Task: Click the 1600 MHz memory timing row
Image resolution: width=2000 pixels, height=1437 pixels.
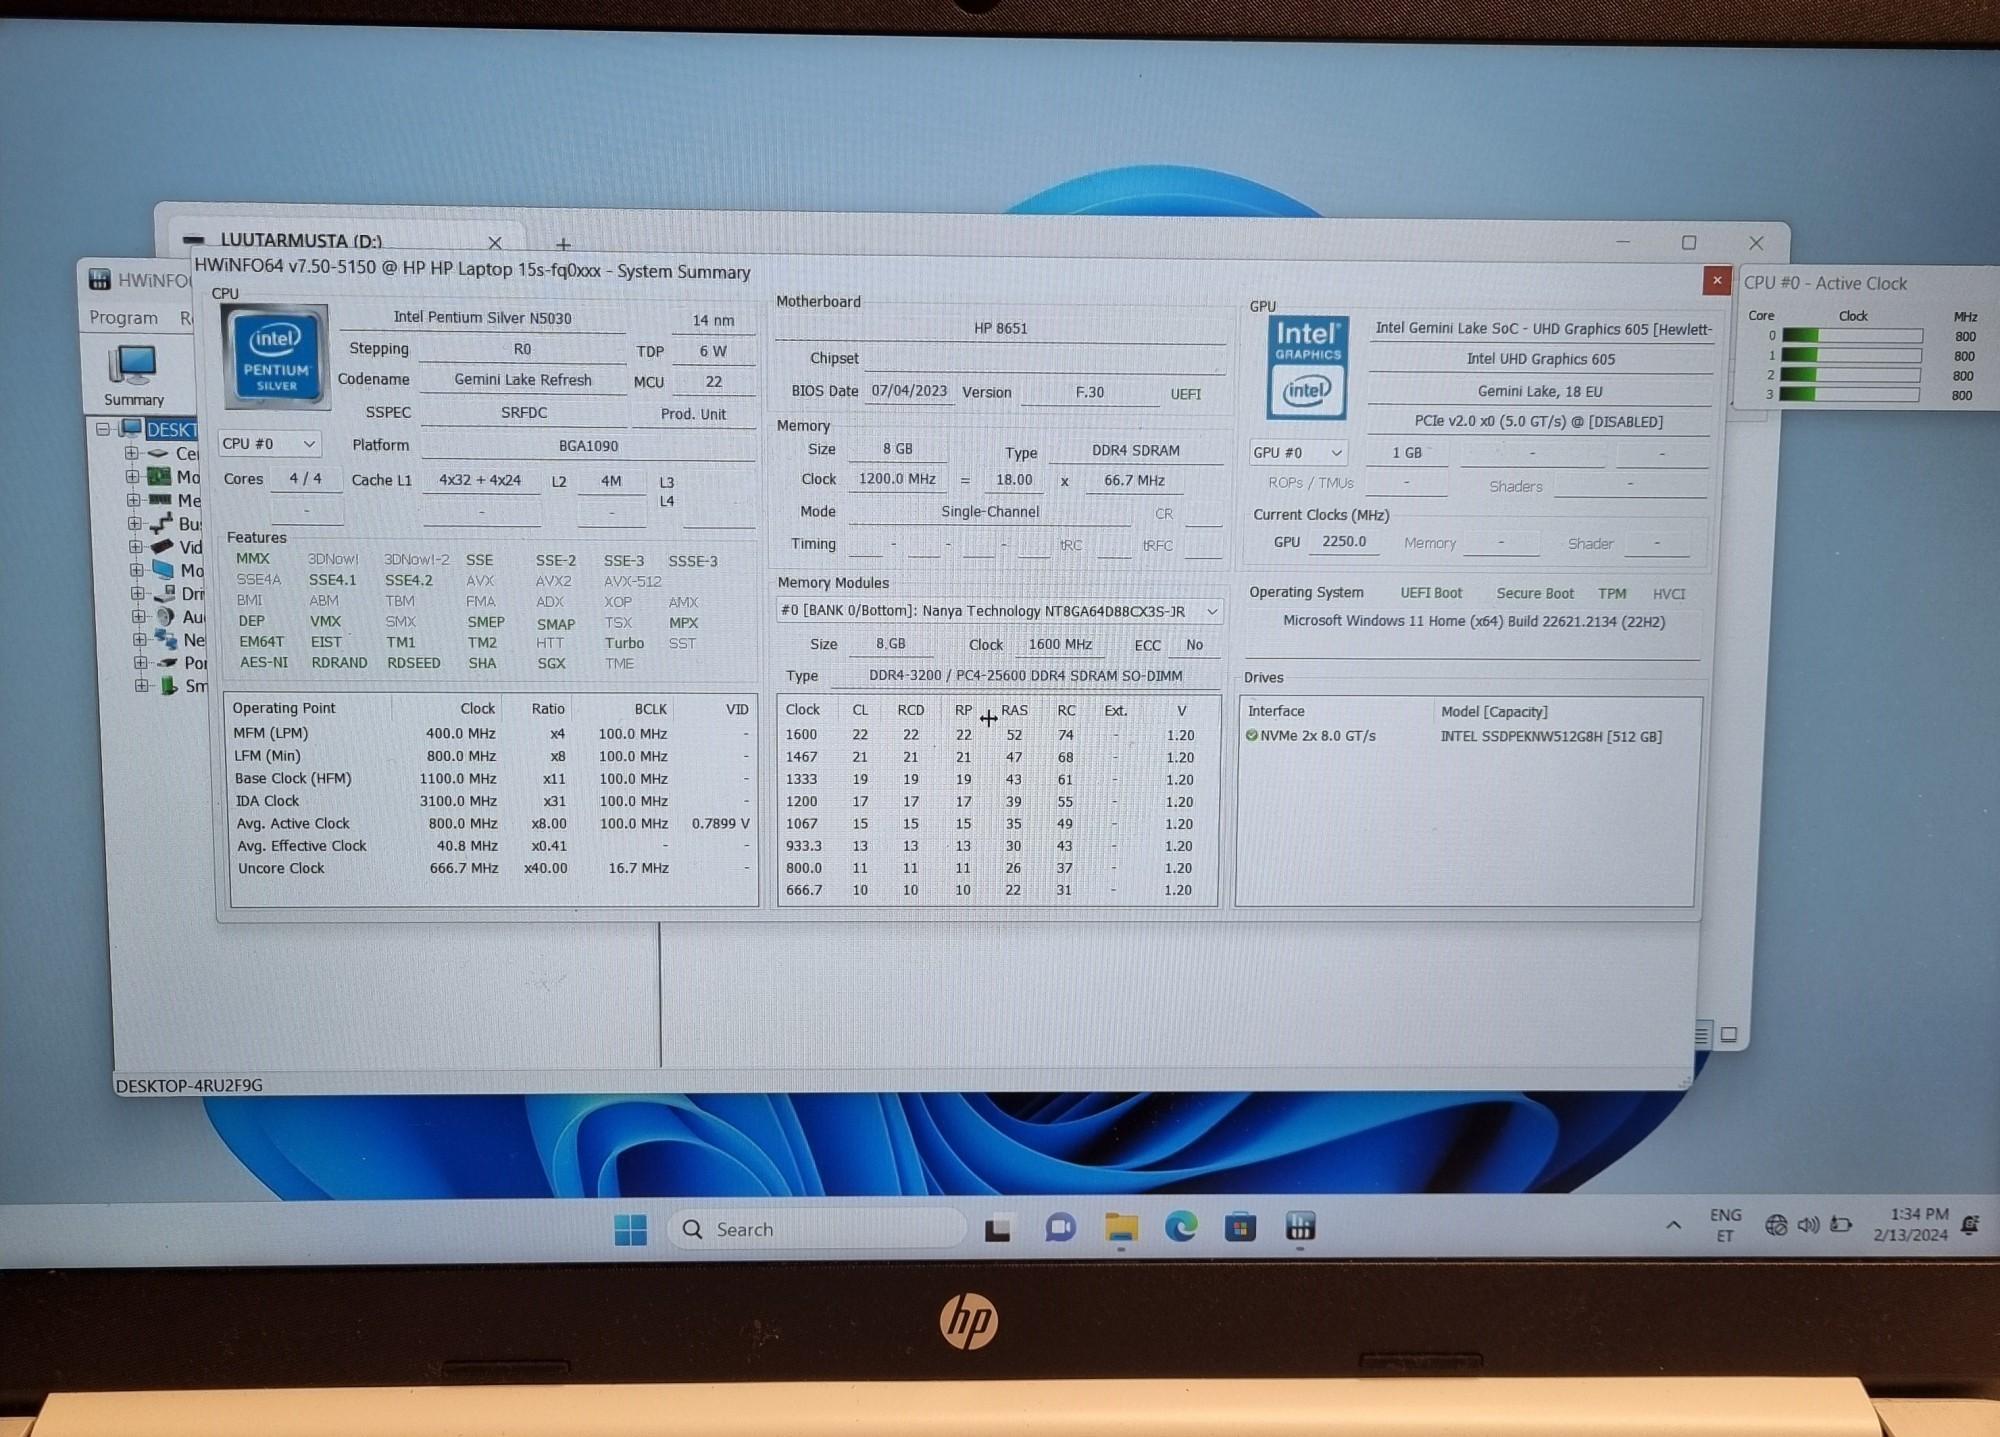Action: point(996,735)
